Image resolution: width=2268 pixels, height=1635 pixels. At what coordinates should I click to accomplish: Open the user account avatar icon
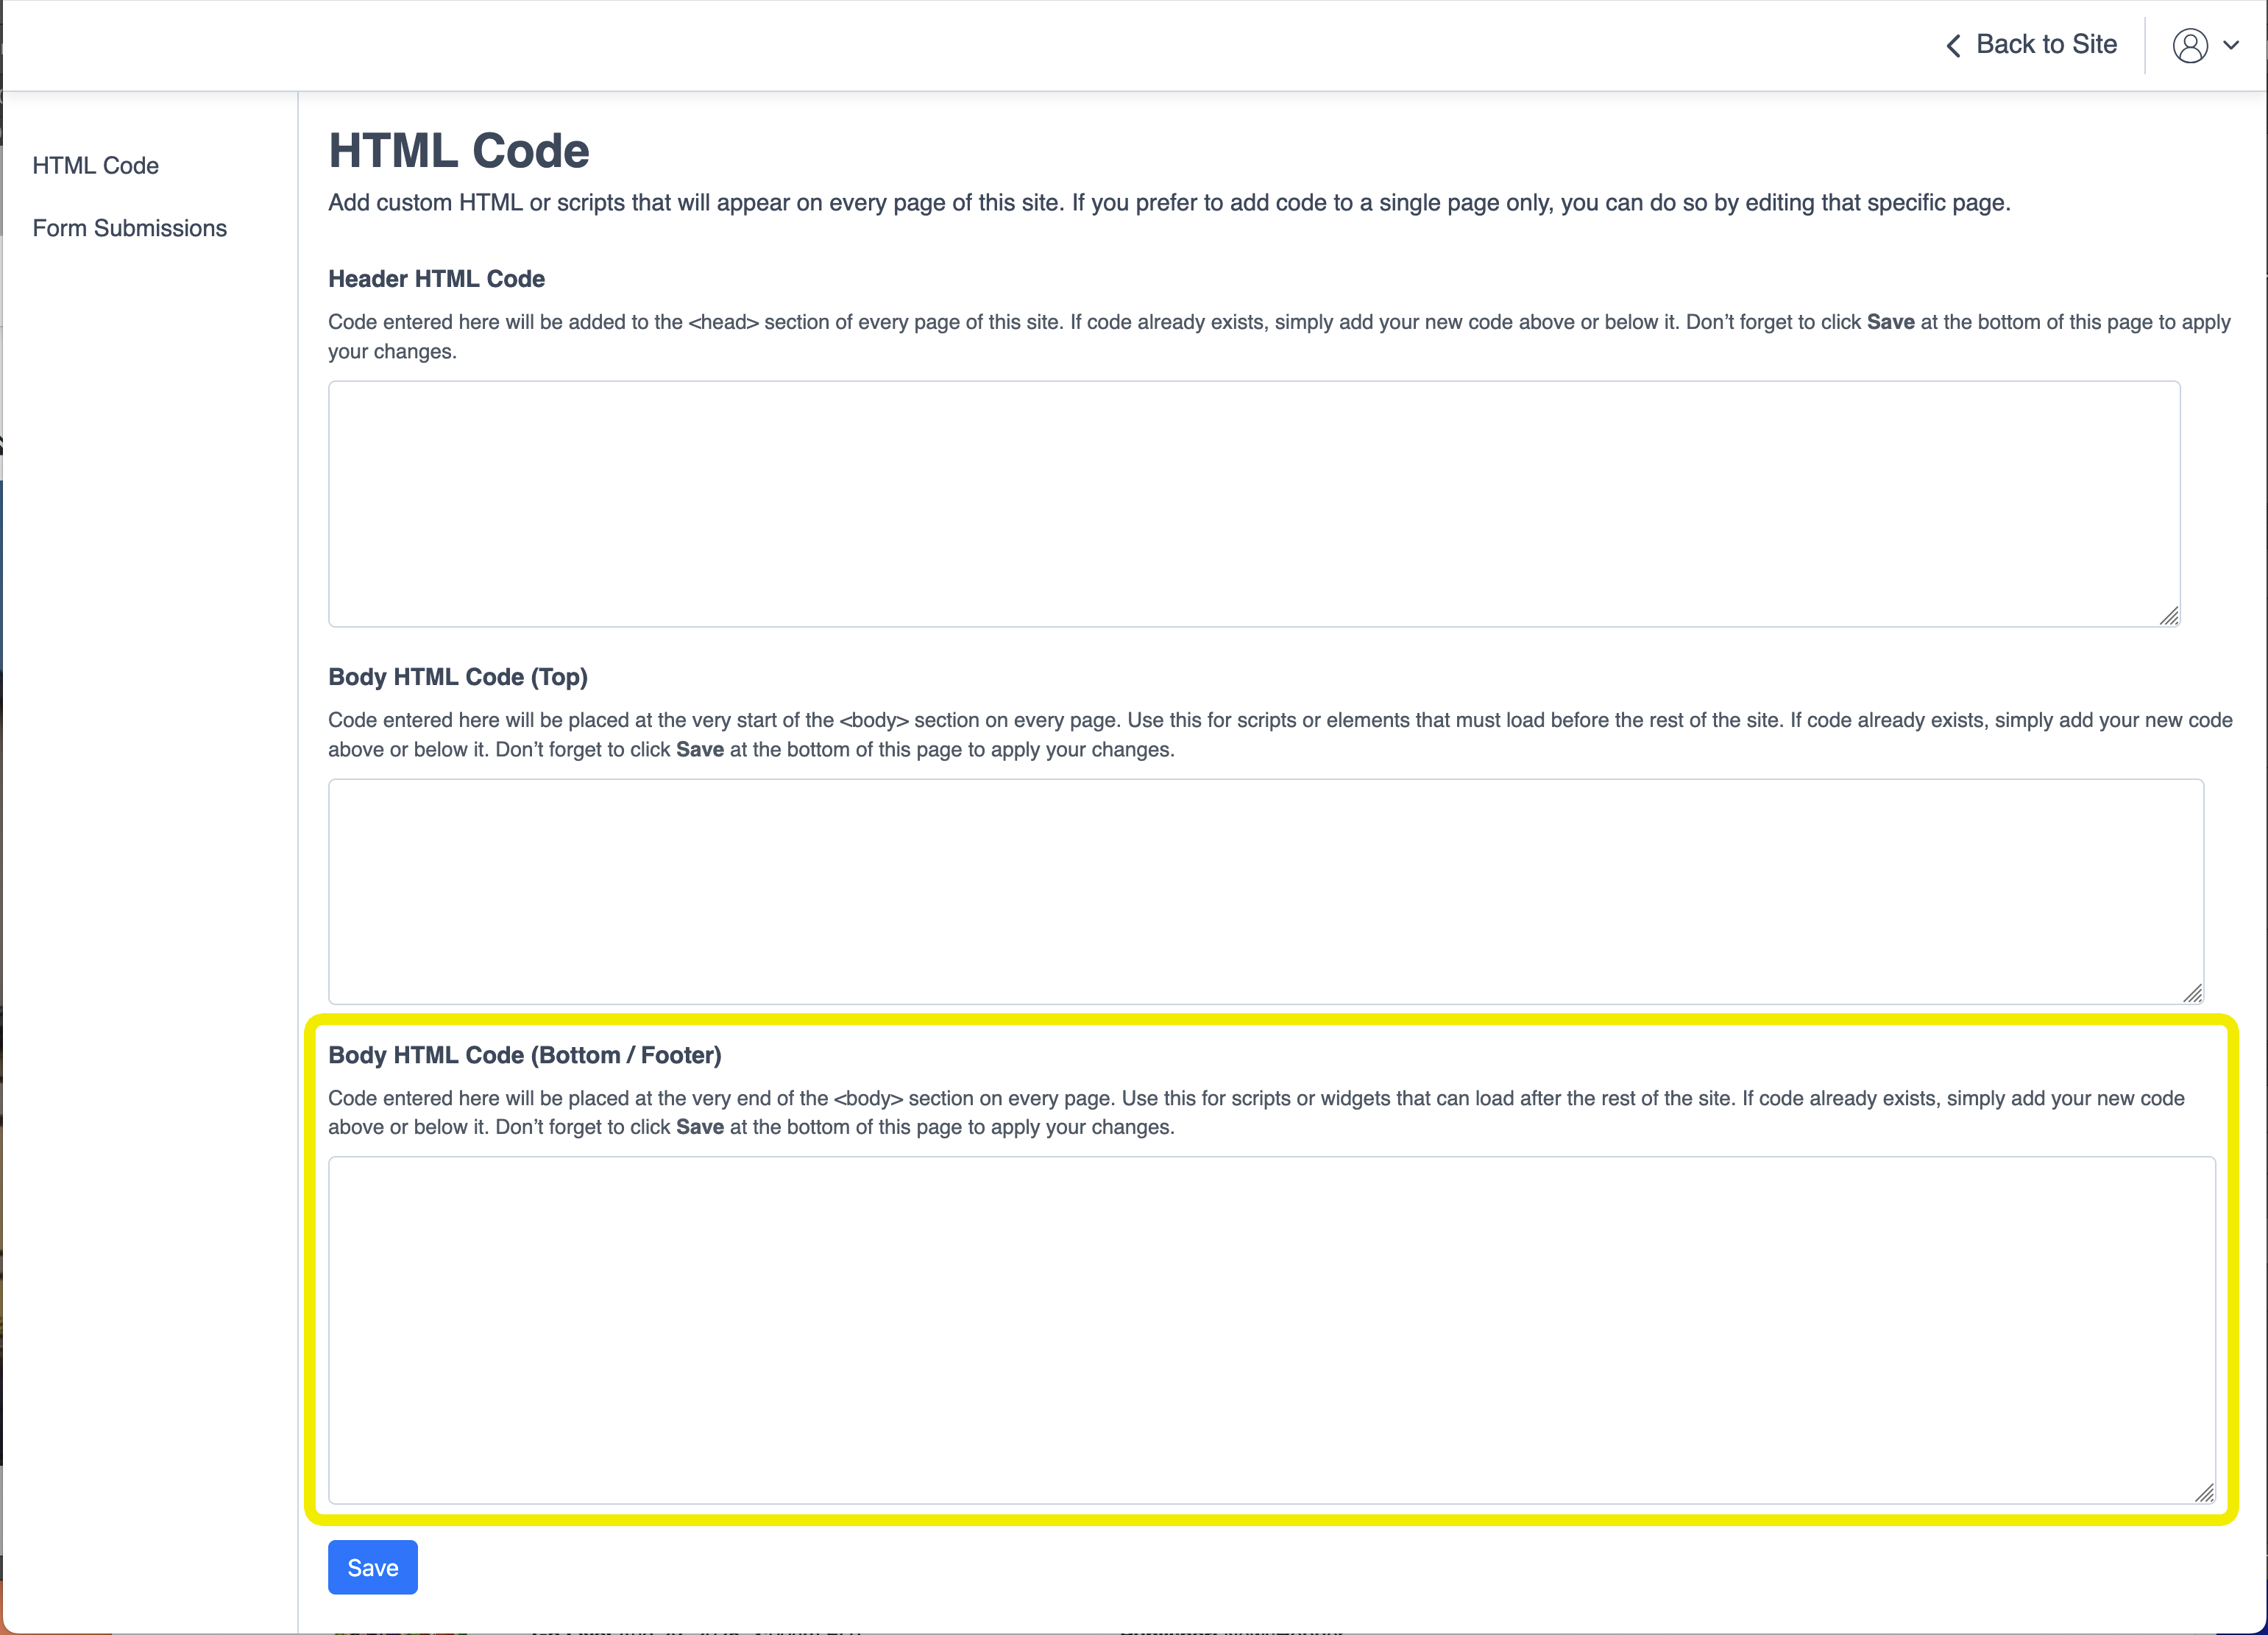2190,45
